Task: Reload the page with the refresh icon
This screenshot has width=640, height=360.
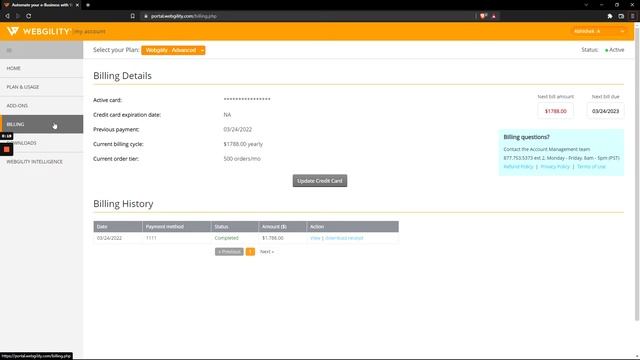Action: [29, 16]
